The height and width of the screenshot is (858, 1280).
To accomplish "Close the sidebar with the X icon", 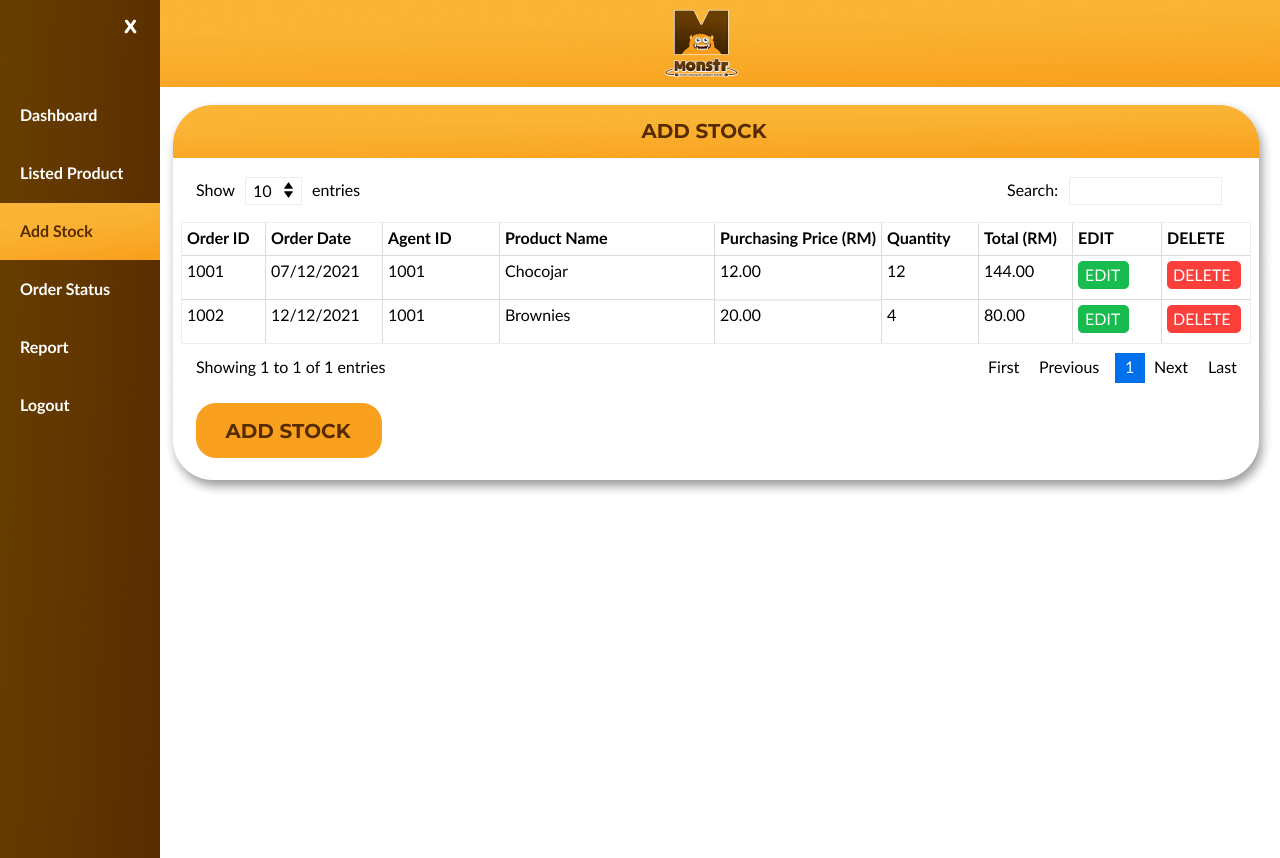I will 130,27.
